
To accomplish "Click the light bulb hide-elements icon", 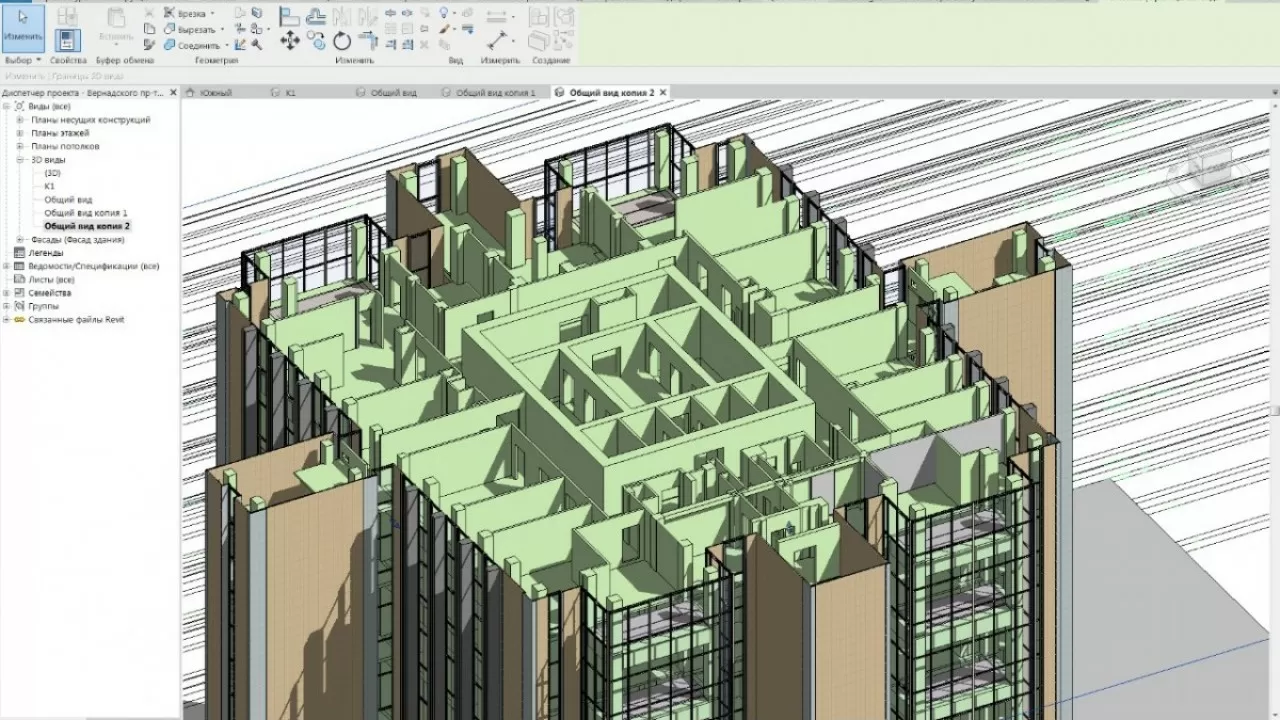I will [444, 12].
